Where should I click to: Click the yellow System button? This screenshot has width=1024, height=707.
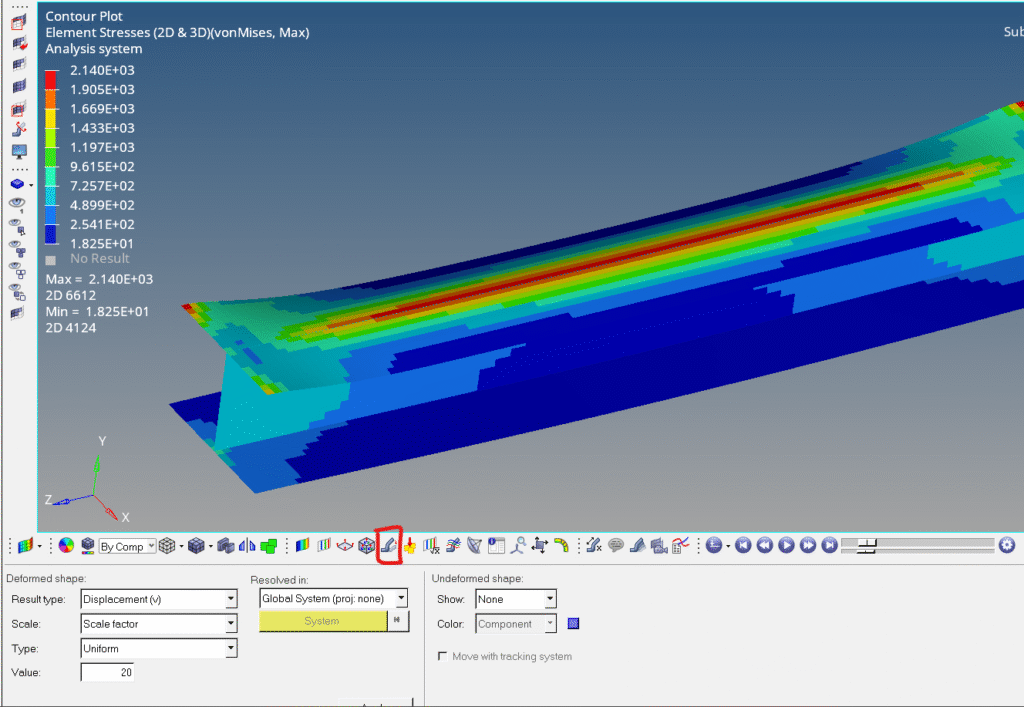pos(322,621)
